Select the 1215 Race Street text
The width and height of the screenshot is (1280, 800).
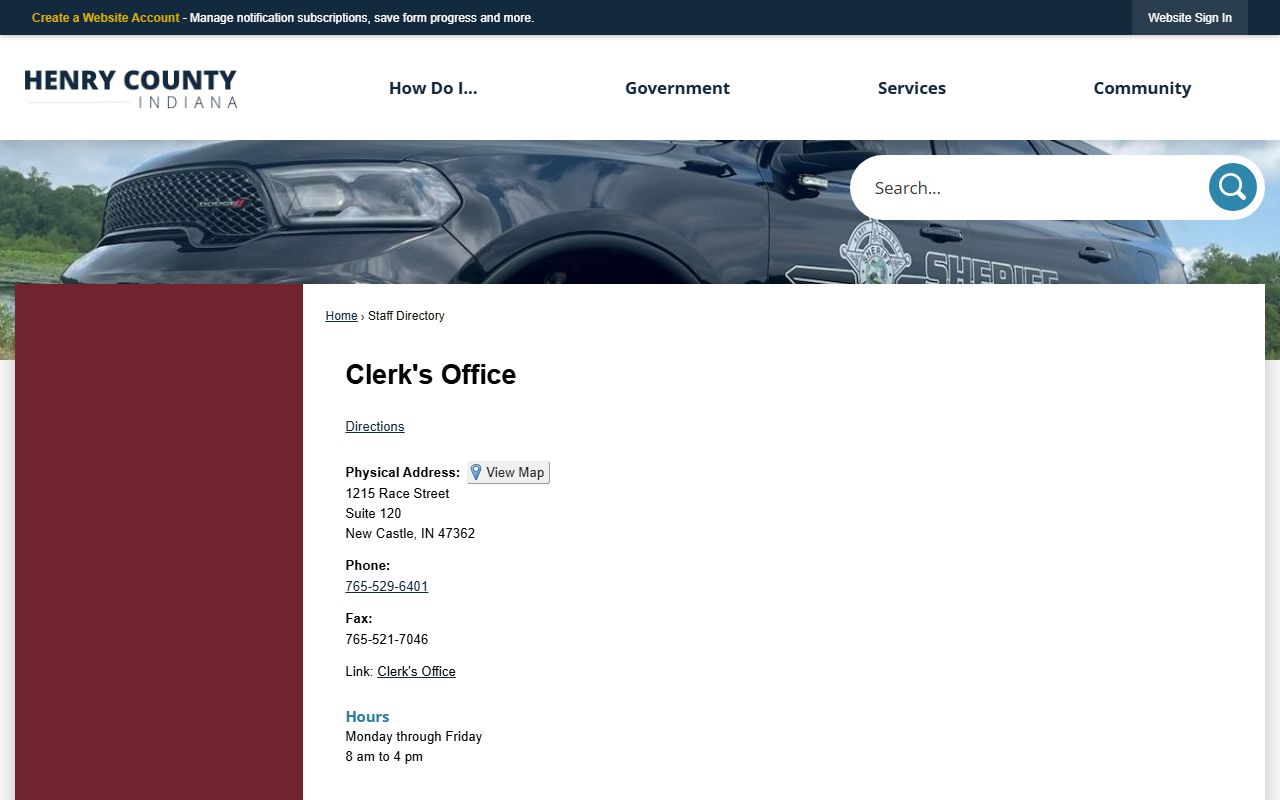click(397, 494)
